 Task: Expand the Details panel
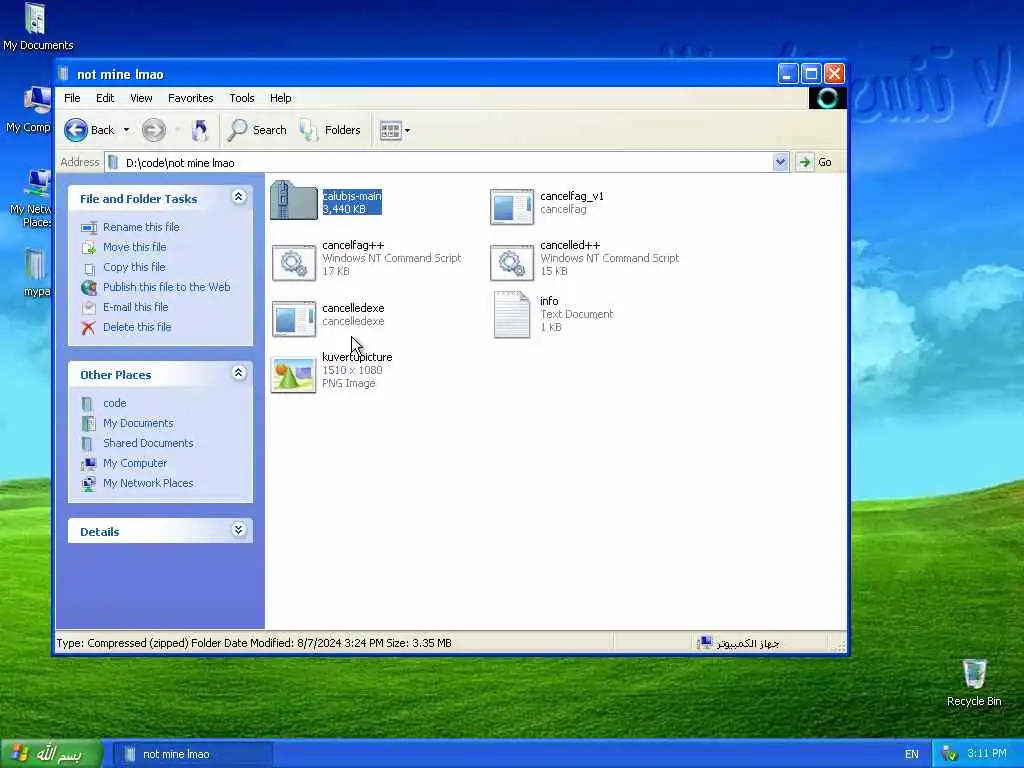tap(238, 530)
